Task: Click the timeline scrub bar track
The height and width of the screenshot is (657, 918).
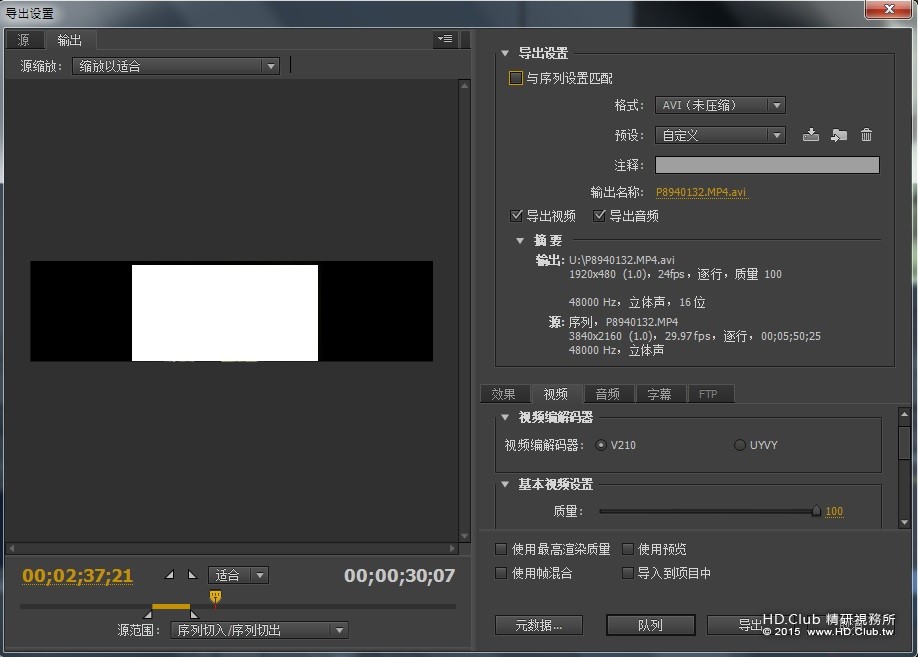Action: click(238, 607)
